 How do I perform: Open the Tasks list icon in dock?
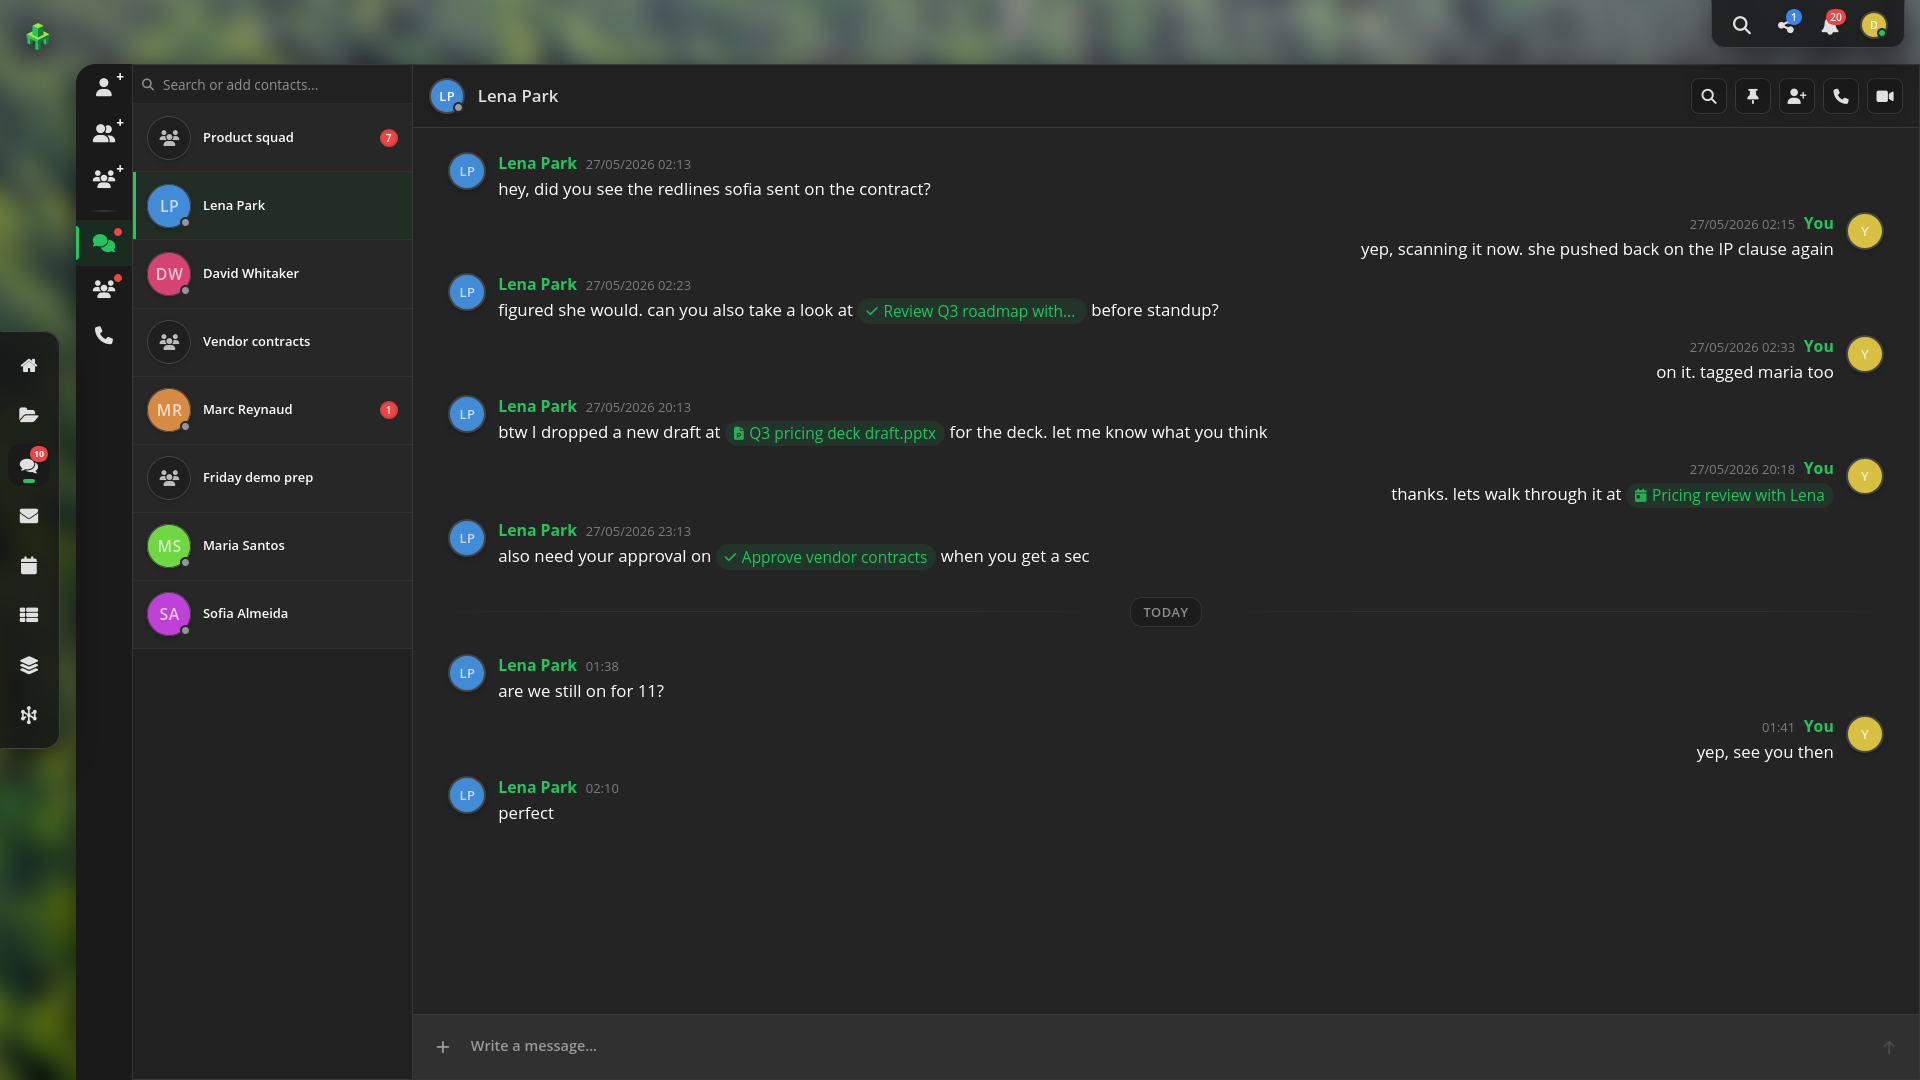(x=29, y=616)
